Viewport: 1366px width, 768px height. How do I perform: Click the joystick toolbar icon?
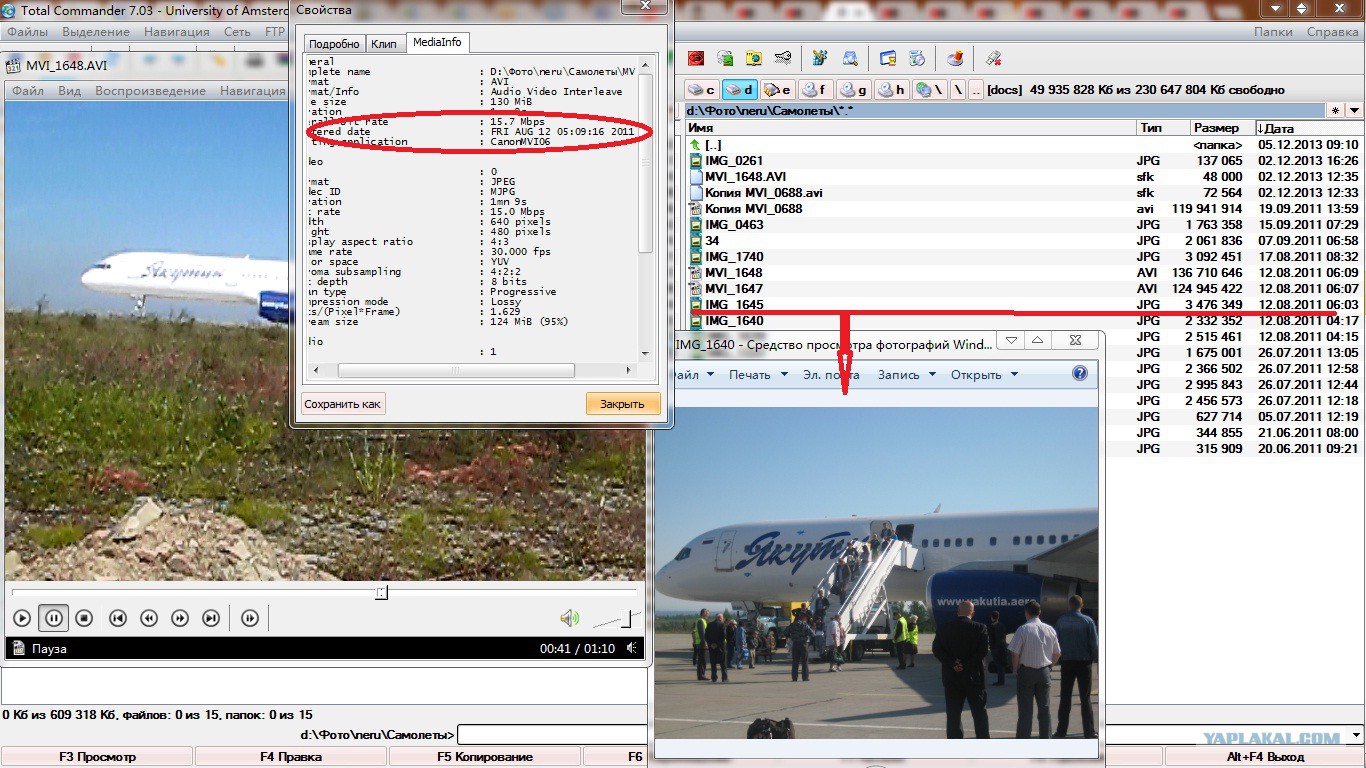(956, 58)
